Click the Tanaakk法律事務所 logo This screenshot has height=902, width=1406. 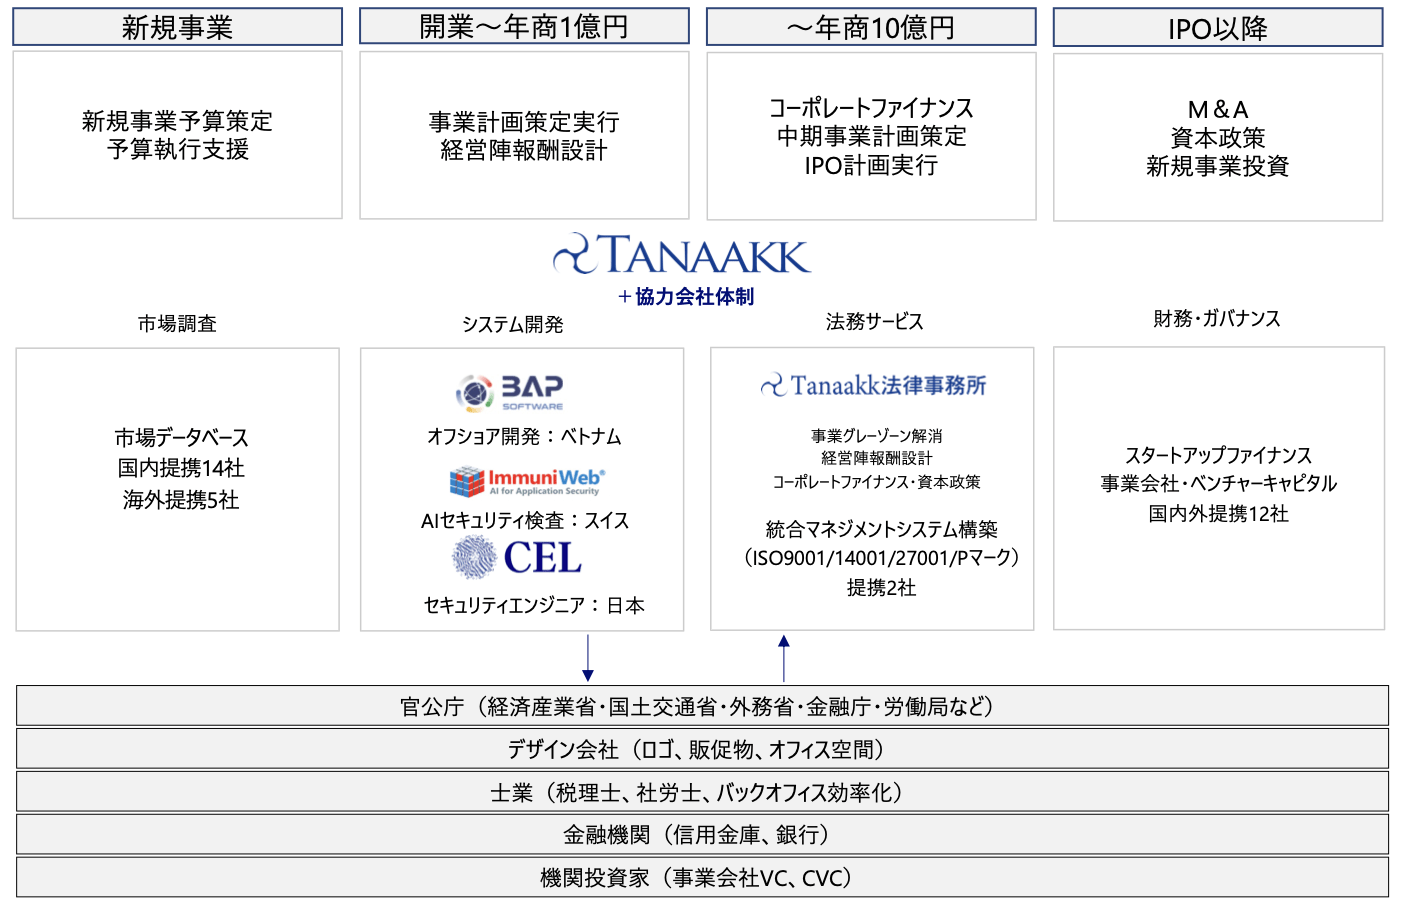click(873, 386)
